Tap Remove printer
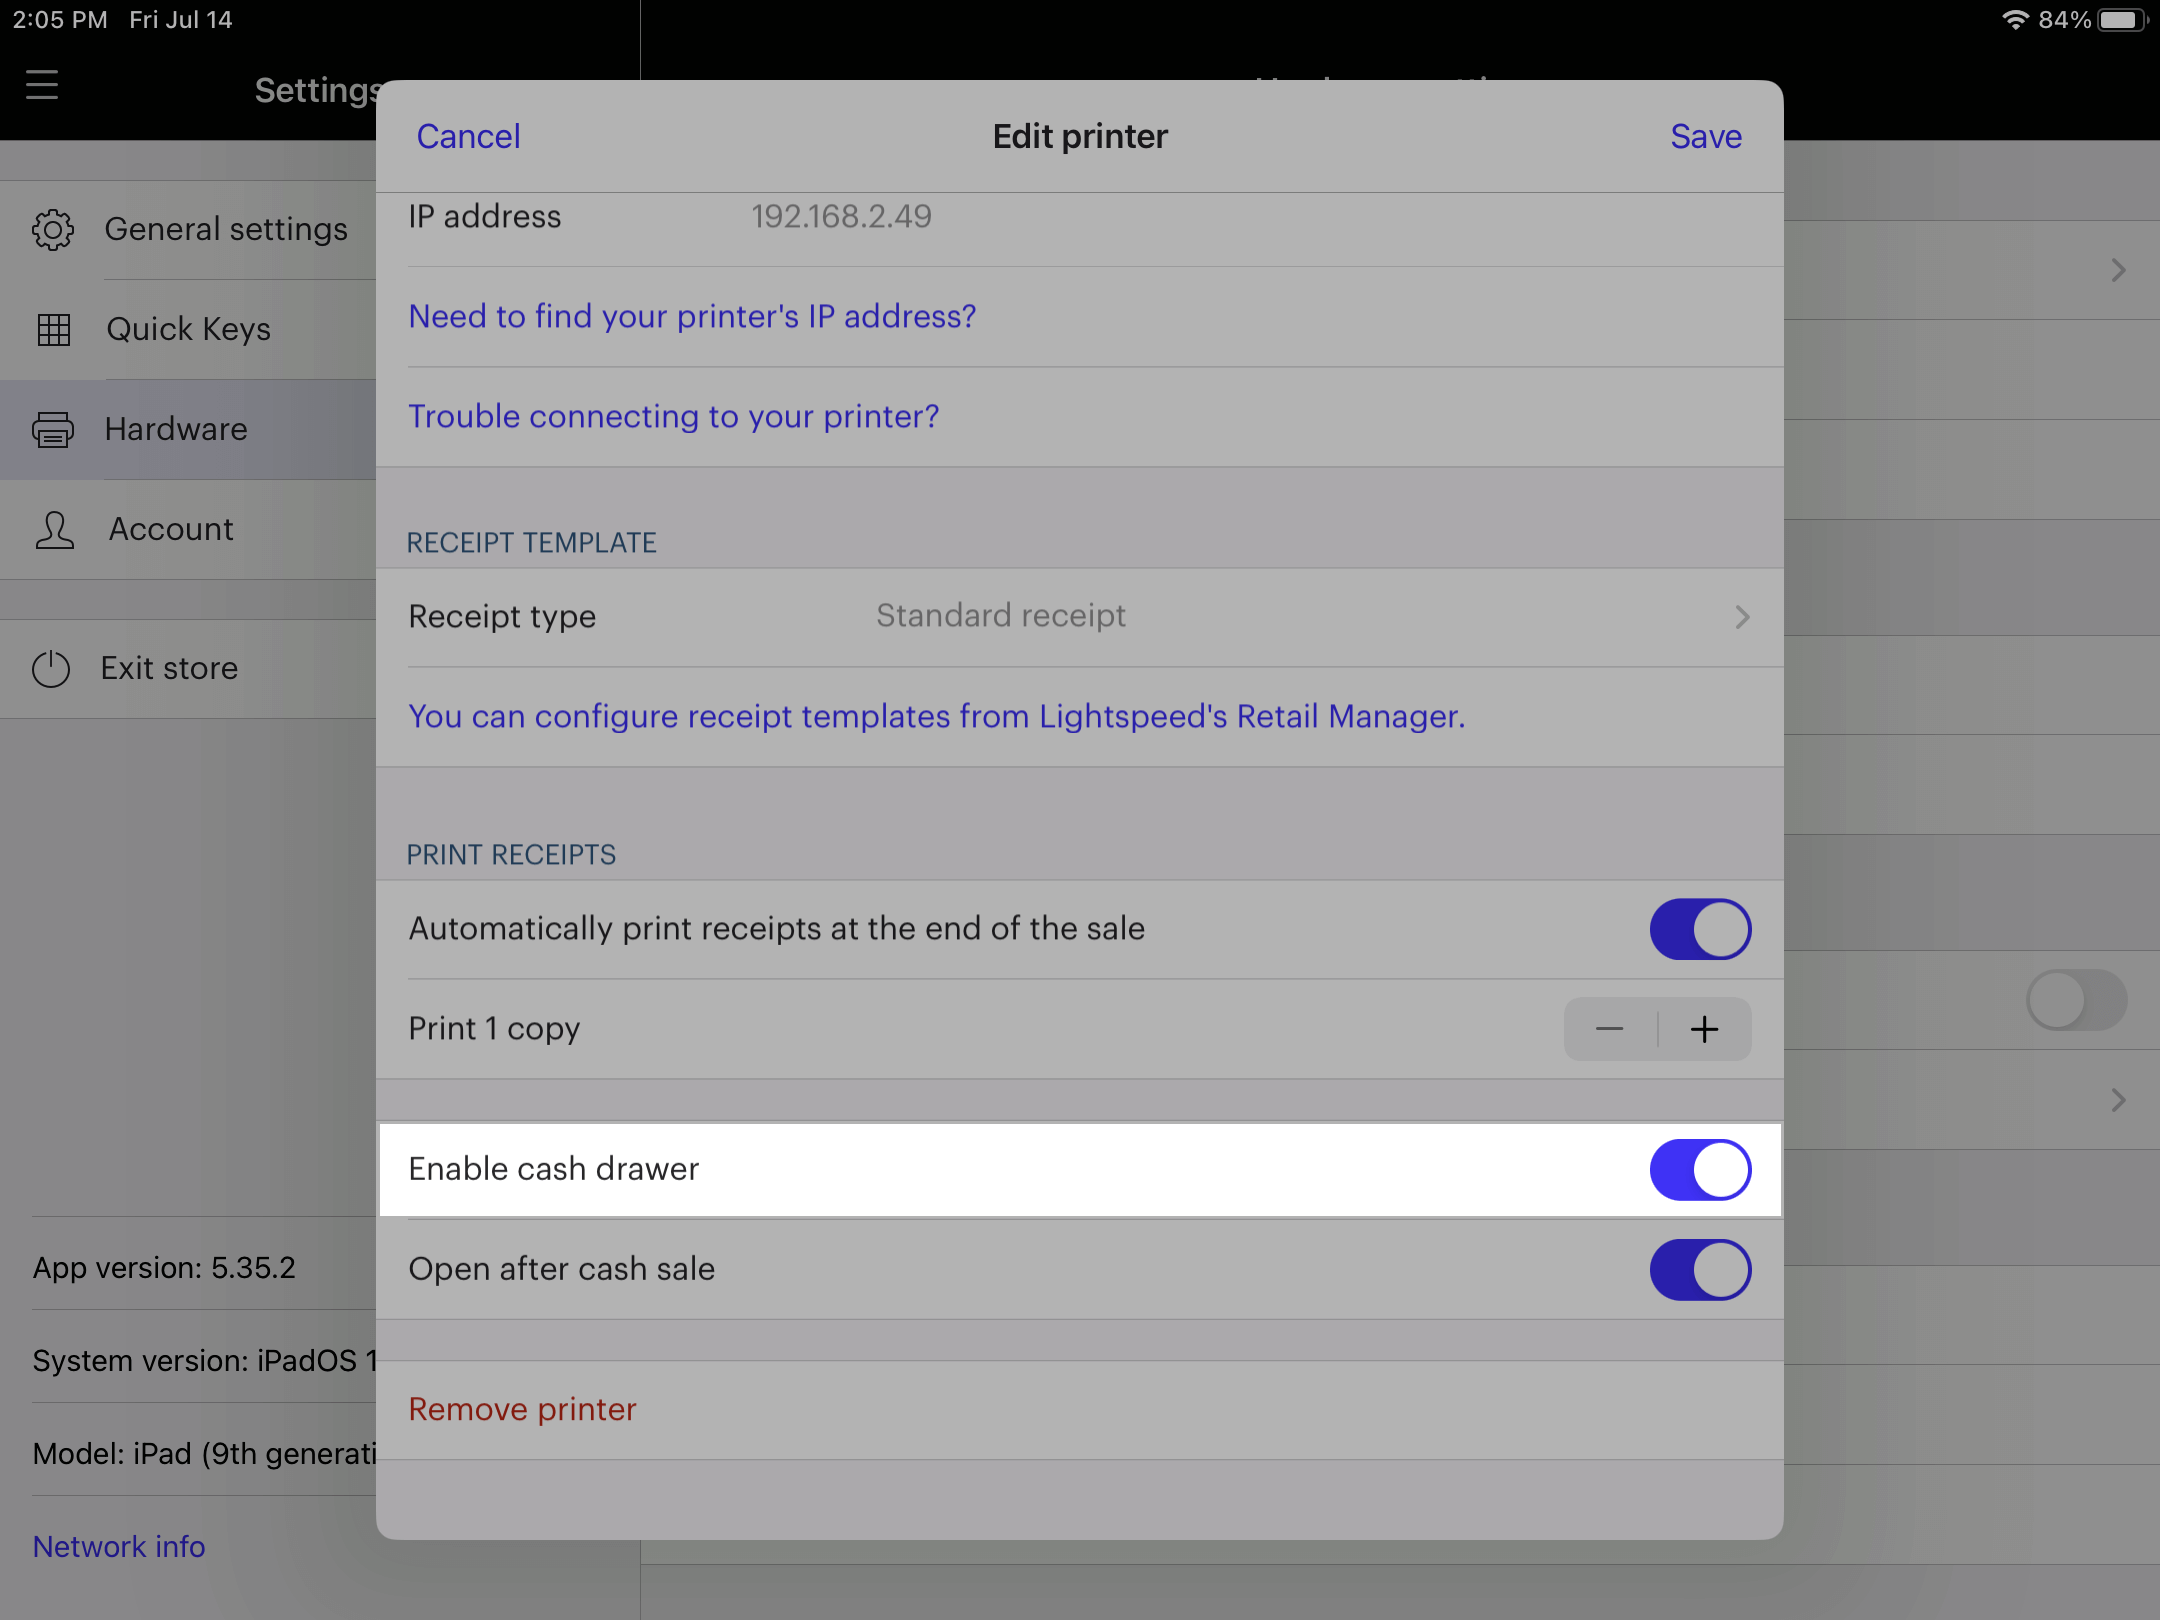 [522, 1410]
